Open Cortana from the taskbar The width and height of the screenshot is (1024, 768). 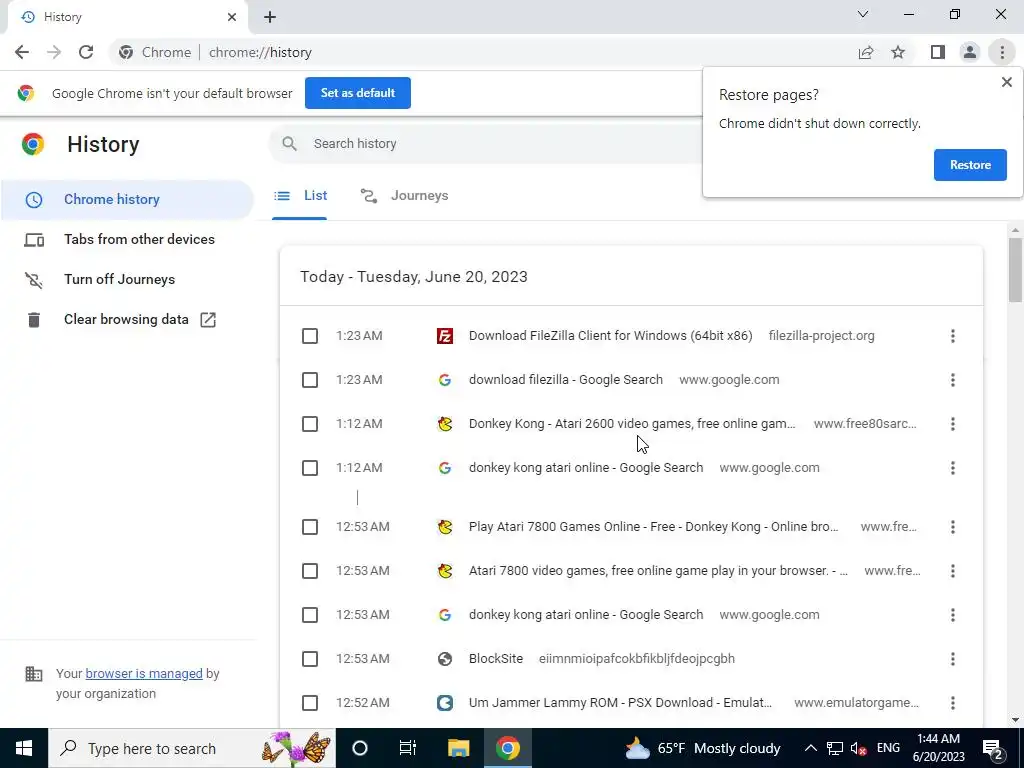360,748
